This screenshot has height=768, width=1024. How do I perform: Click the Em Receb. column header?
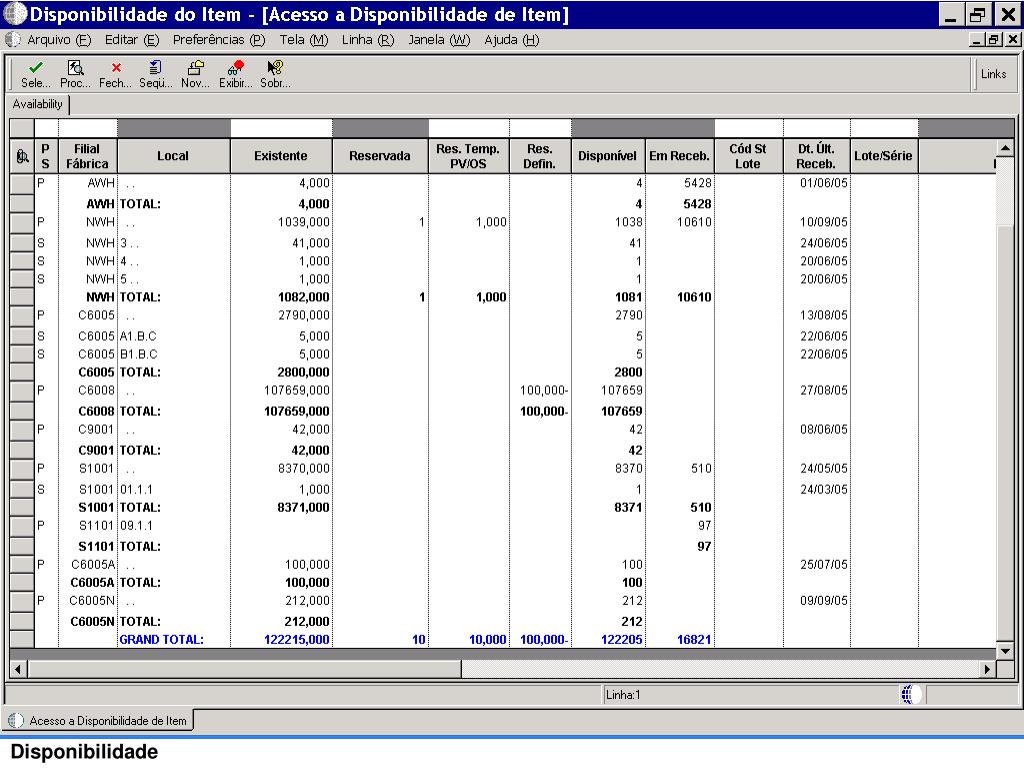pos(679,156)
